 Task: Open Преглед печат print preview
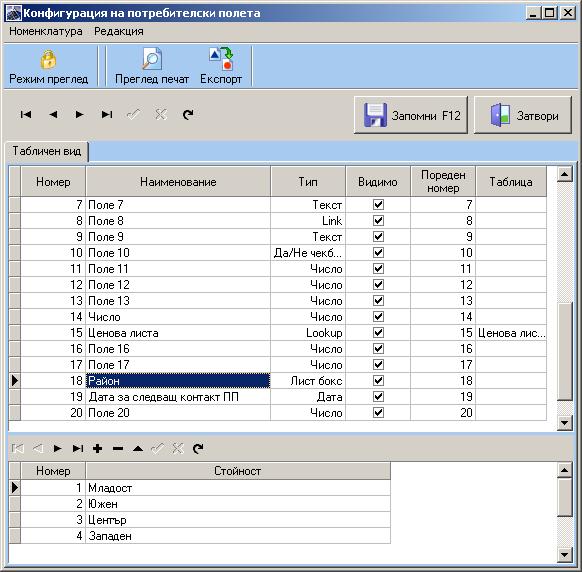pyautogui.click(x=152, y=67)
